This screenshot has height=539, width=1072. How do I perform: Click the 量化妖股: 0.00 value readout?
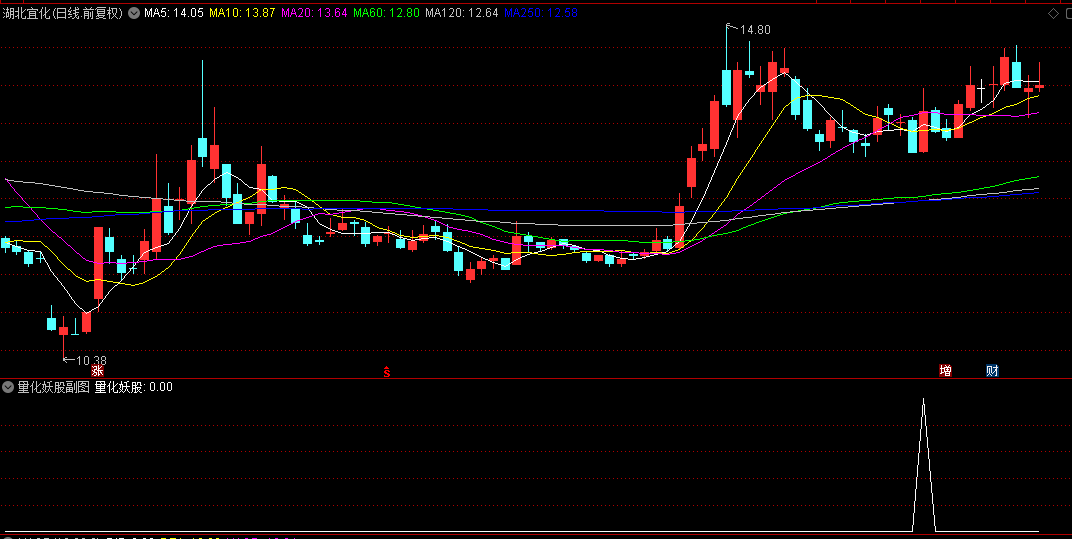tap(133, 387)
